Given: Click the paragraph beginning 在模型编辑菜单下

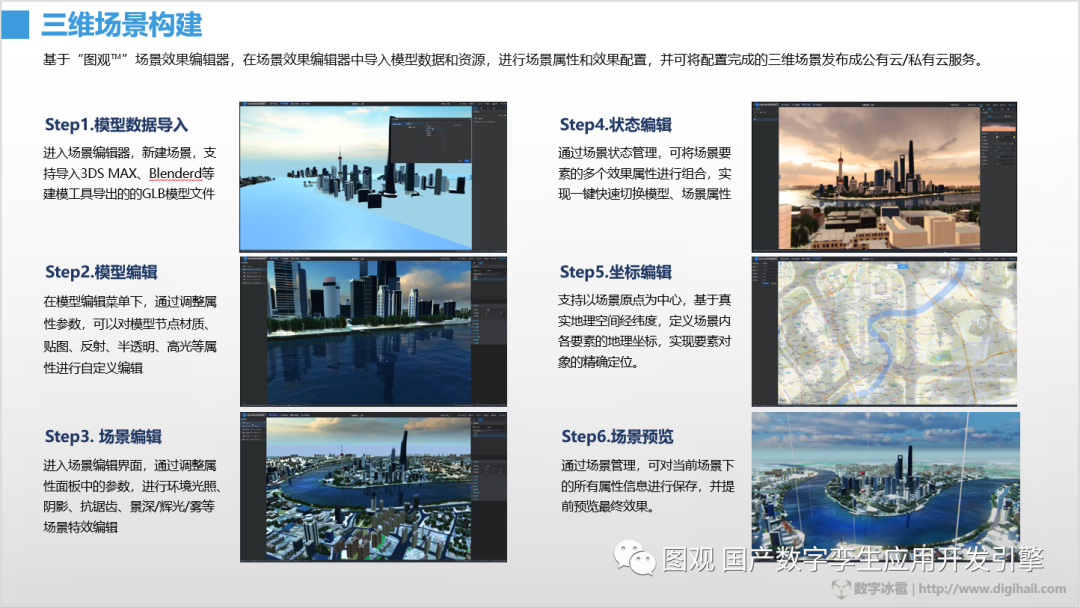Looking at the screenshot, I should click(130, 335).
